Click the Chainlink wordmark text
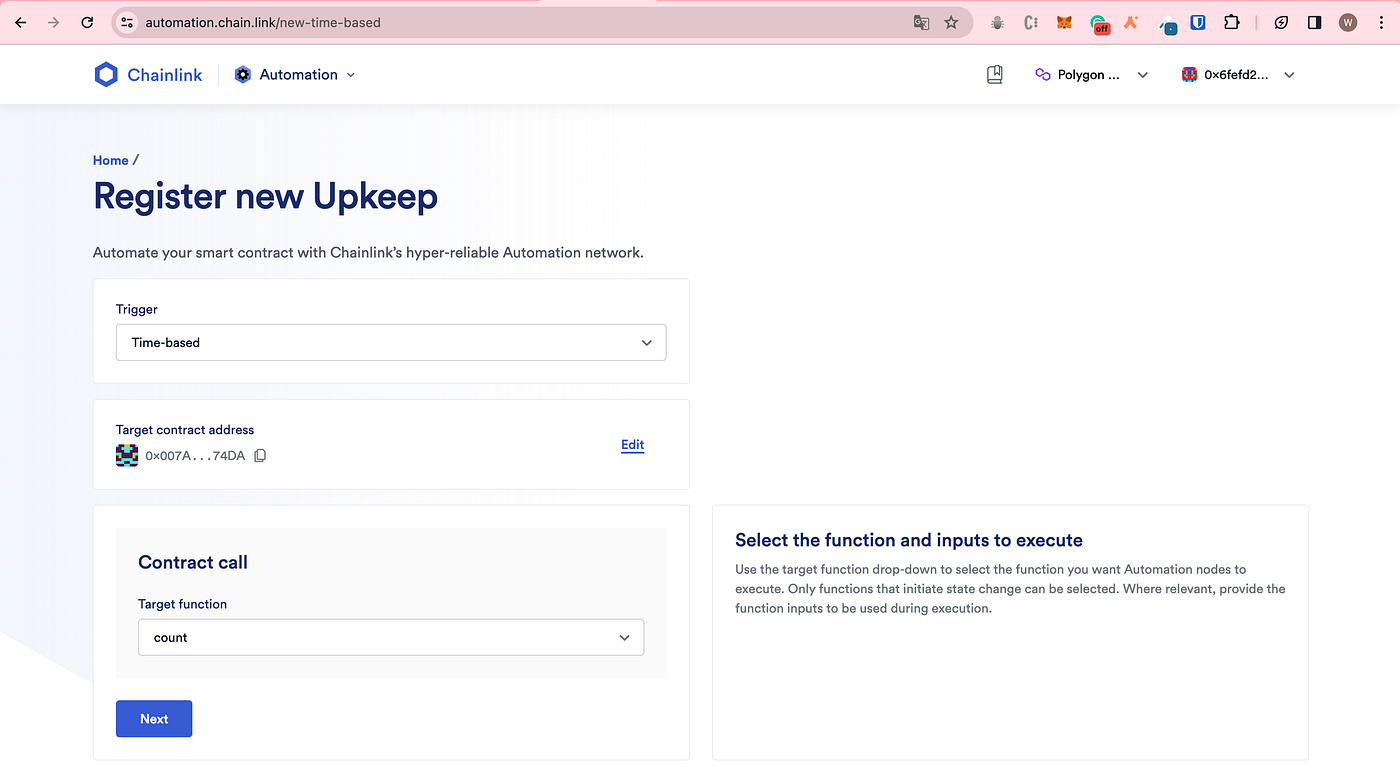Image resolution: width=1400 pixels, height=783 pixels. pos(165,75)
